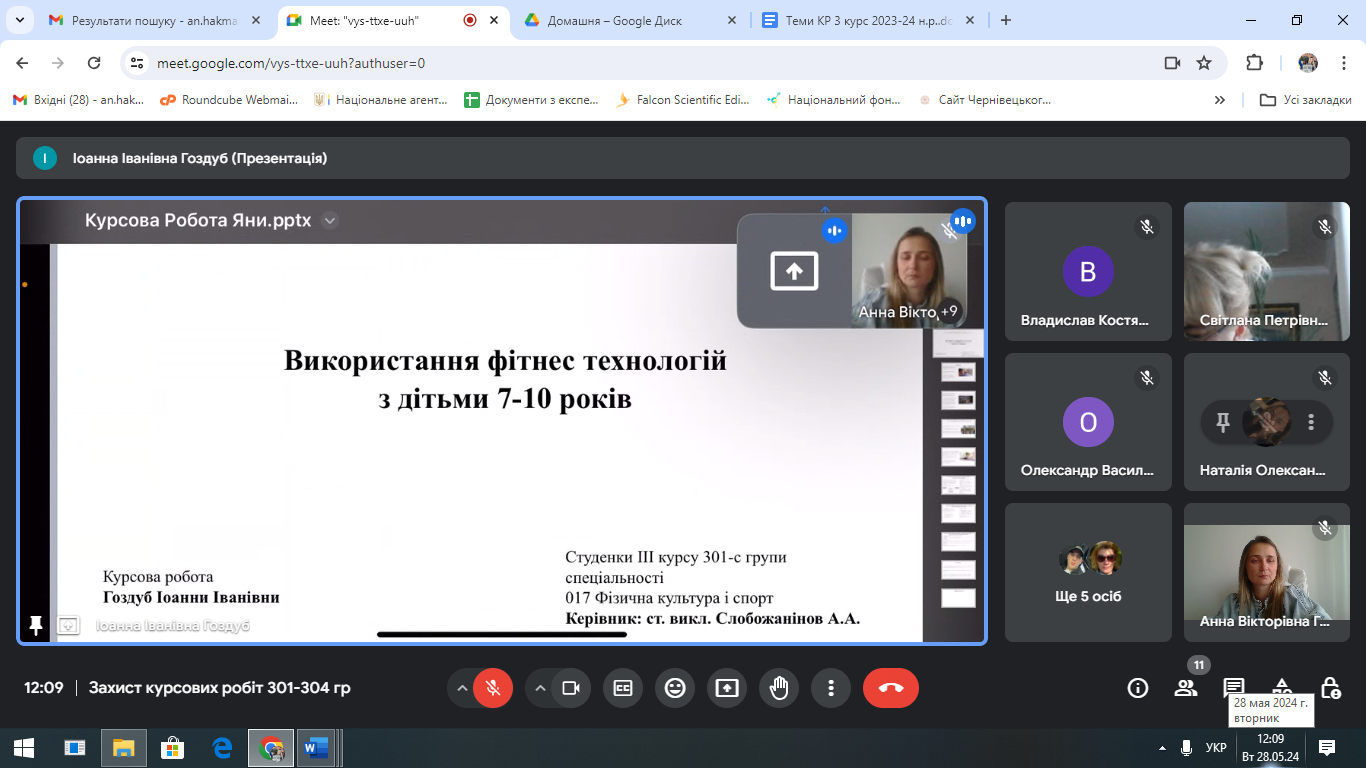Switch to the Gmail Результати пошуку tab
The width and height of the screenshot is (1366, 768).
point(155,20)
